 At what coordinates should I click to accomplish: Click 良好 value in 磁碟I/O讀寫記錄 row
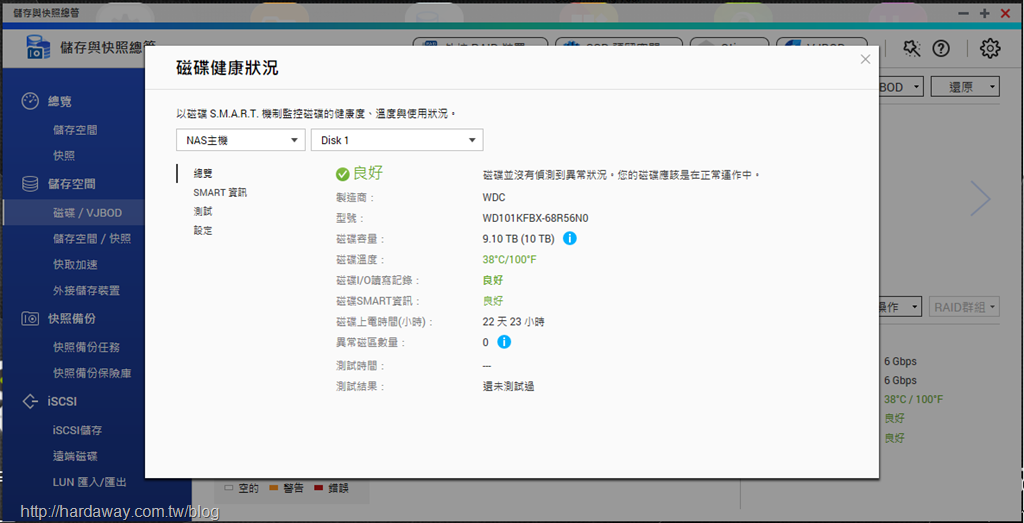[x=492, y=280]
